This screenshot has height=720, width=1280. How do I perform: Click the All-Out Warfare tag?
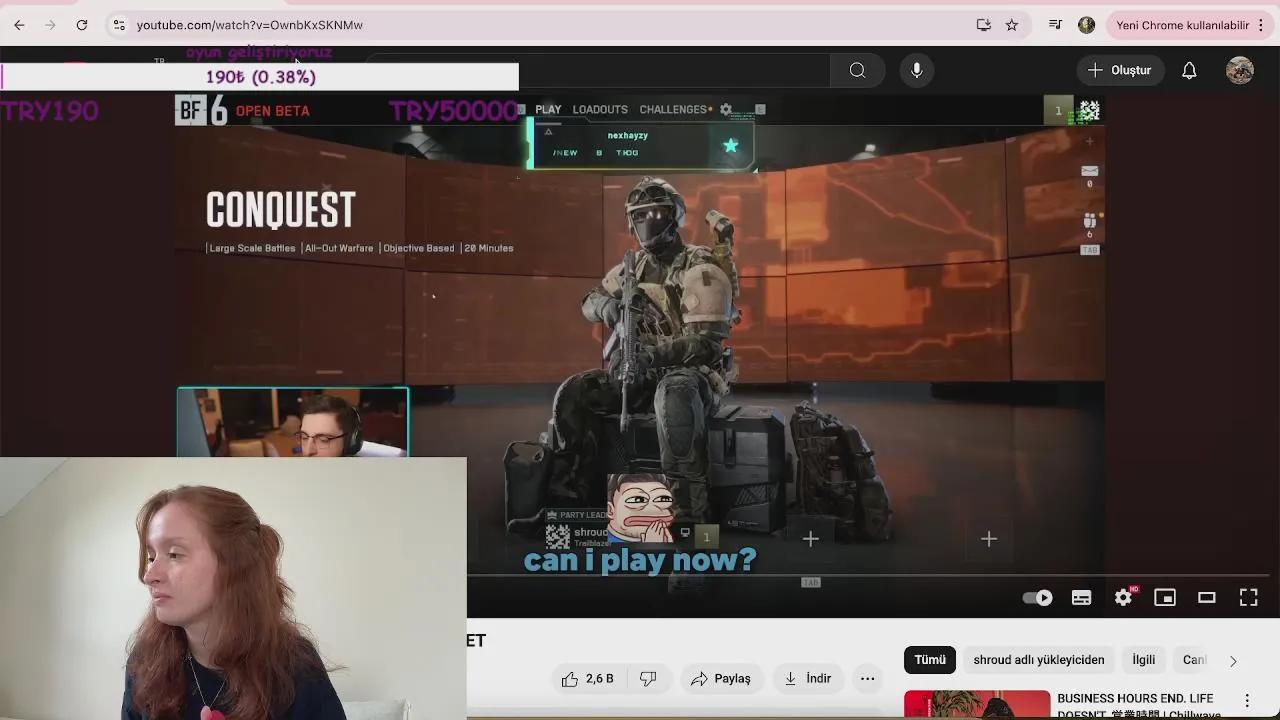pos(339,248)
